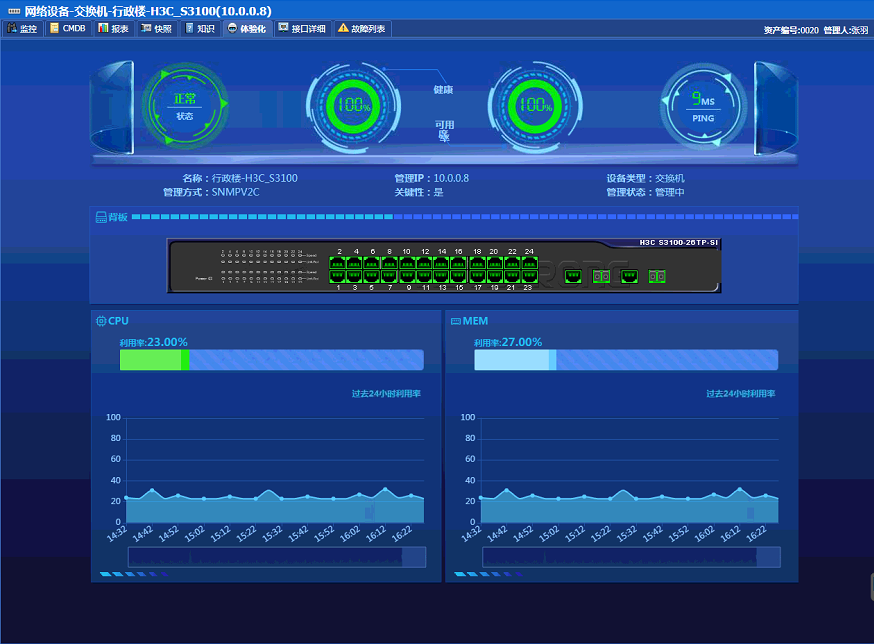874x644 pixels.
Task: Click the first SFP fiber uplink port
Action: (x=601, y=276)
